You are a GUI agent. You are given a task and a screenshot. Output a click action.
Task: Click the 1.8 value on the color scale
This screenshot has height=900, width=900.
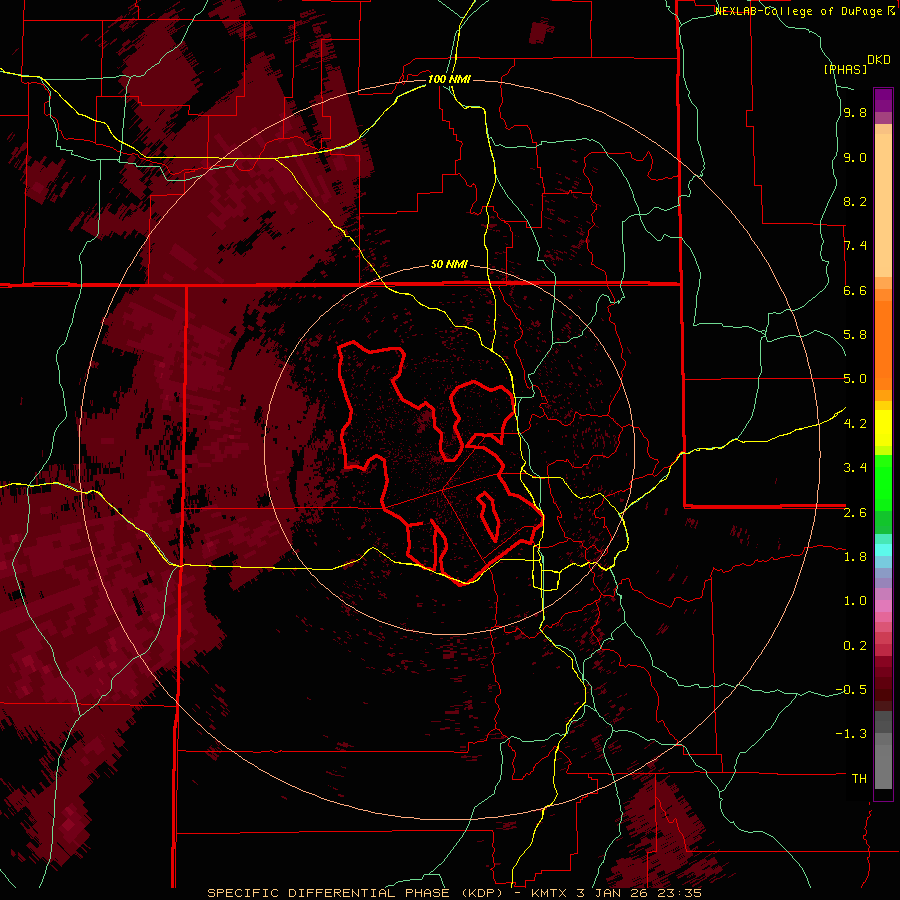855,557
